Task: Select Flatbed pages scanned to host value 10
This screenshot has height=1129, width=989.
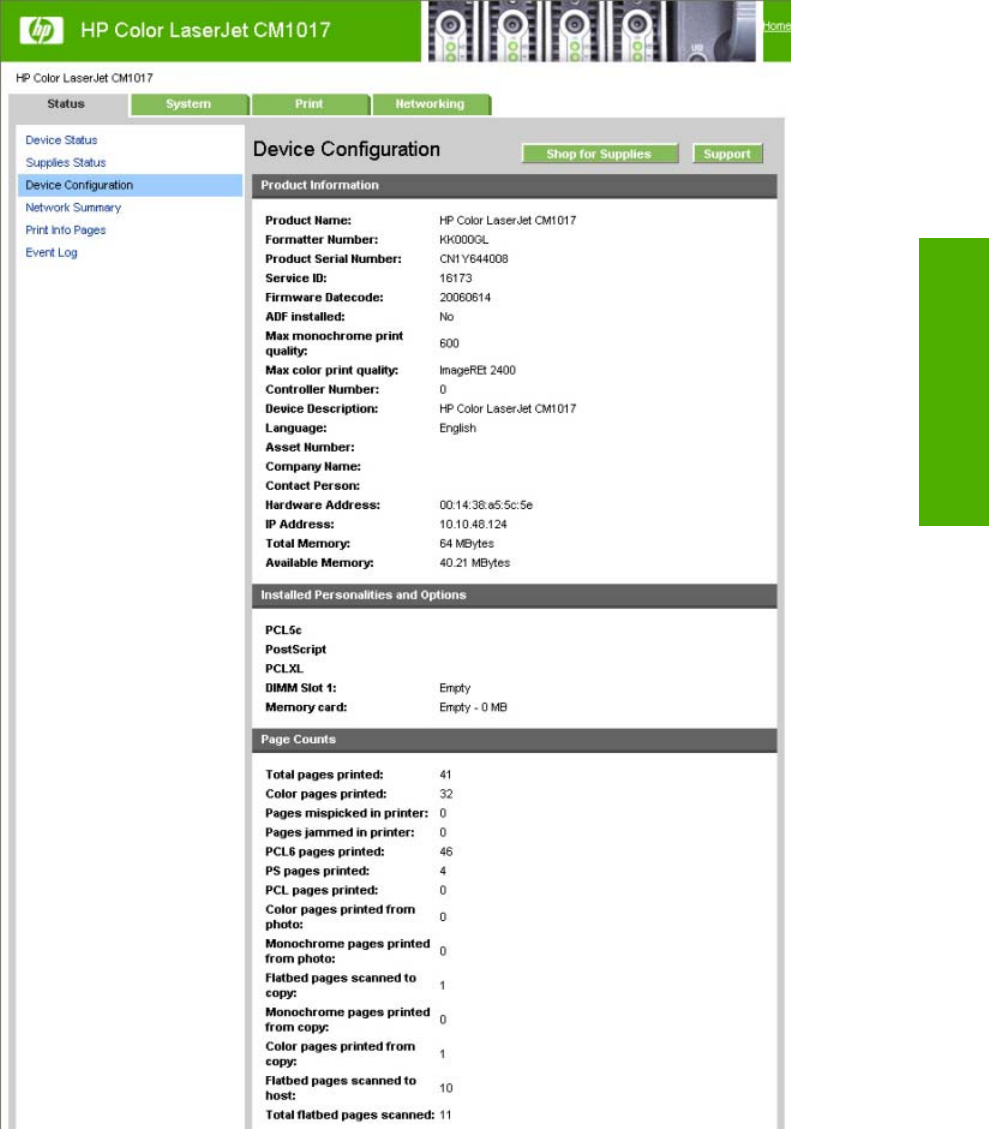Action: 446,1088
